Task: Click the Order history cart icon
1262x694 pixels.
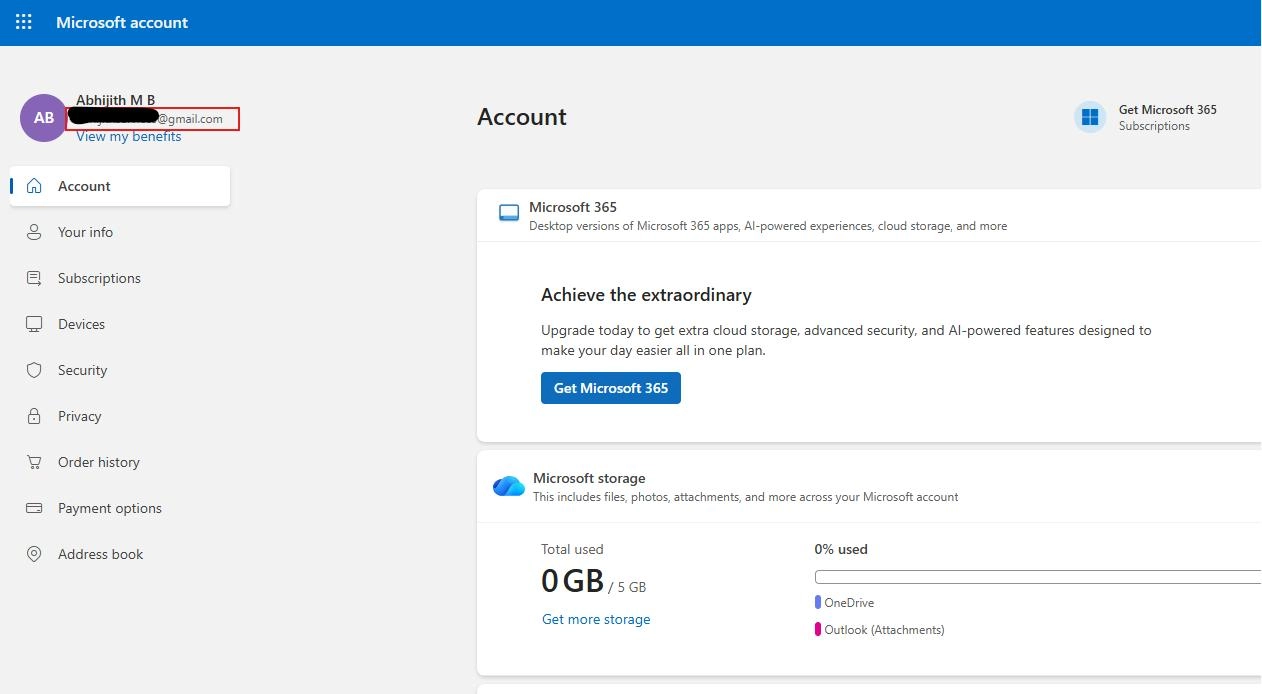Action: (34, 462)
